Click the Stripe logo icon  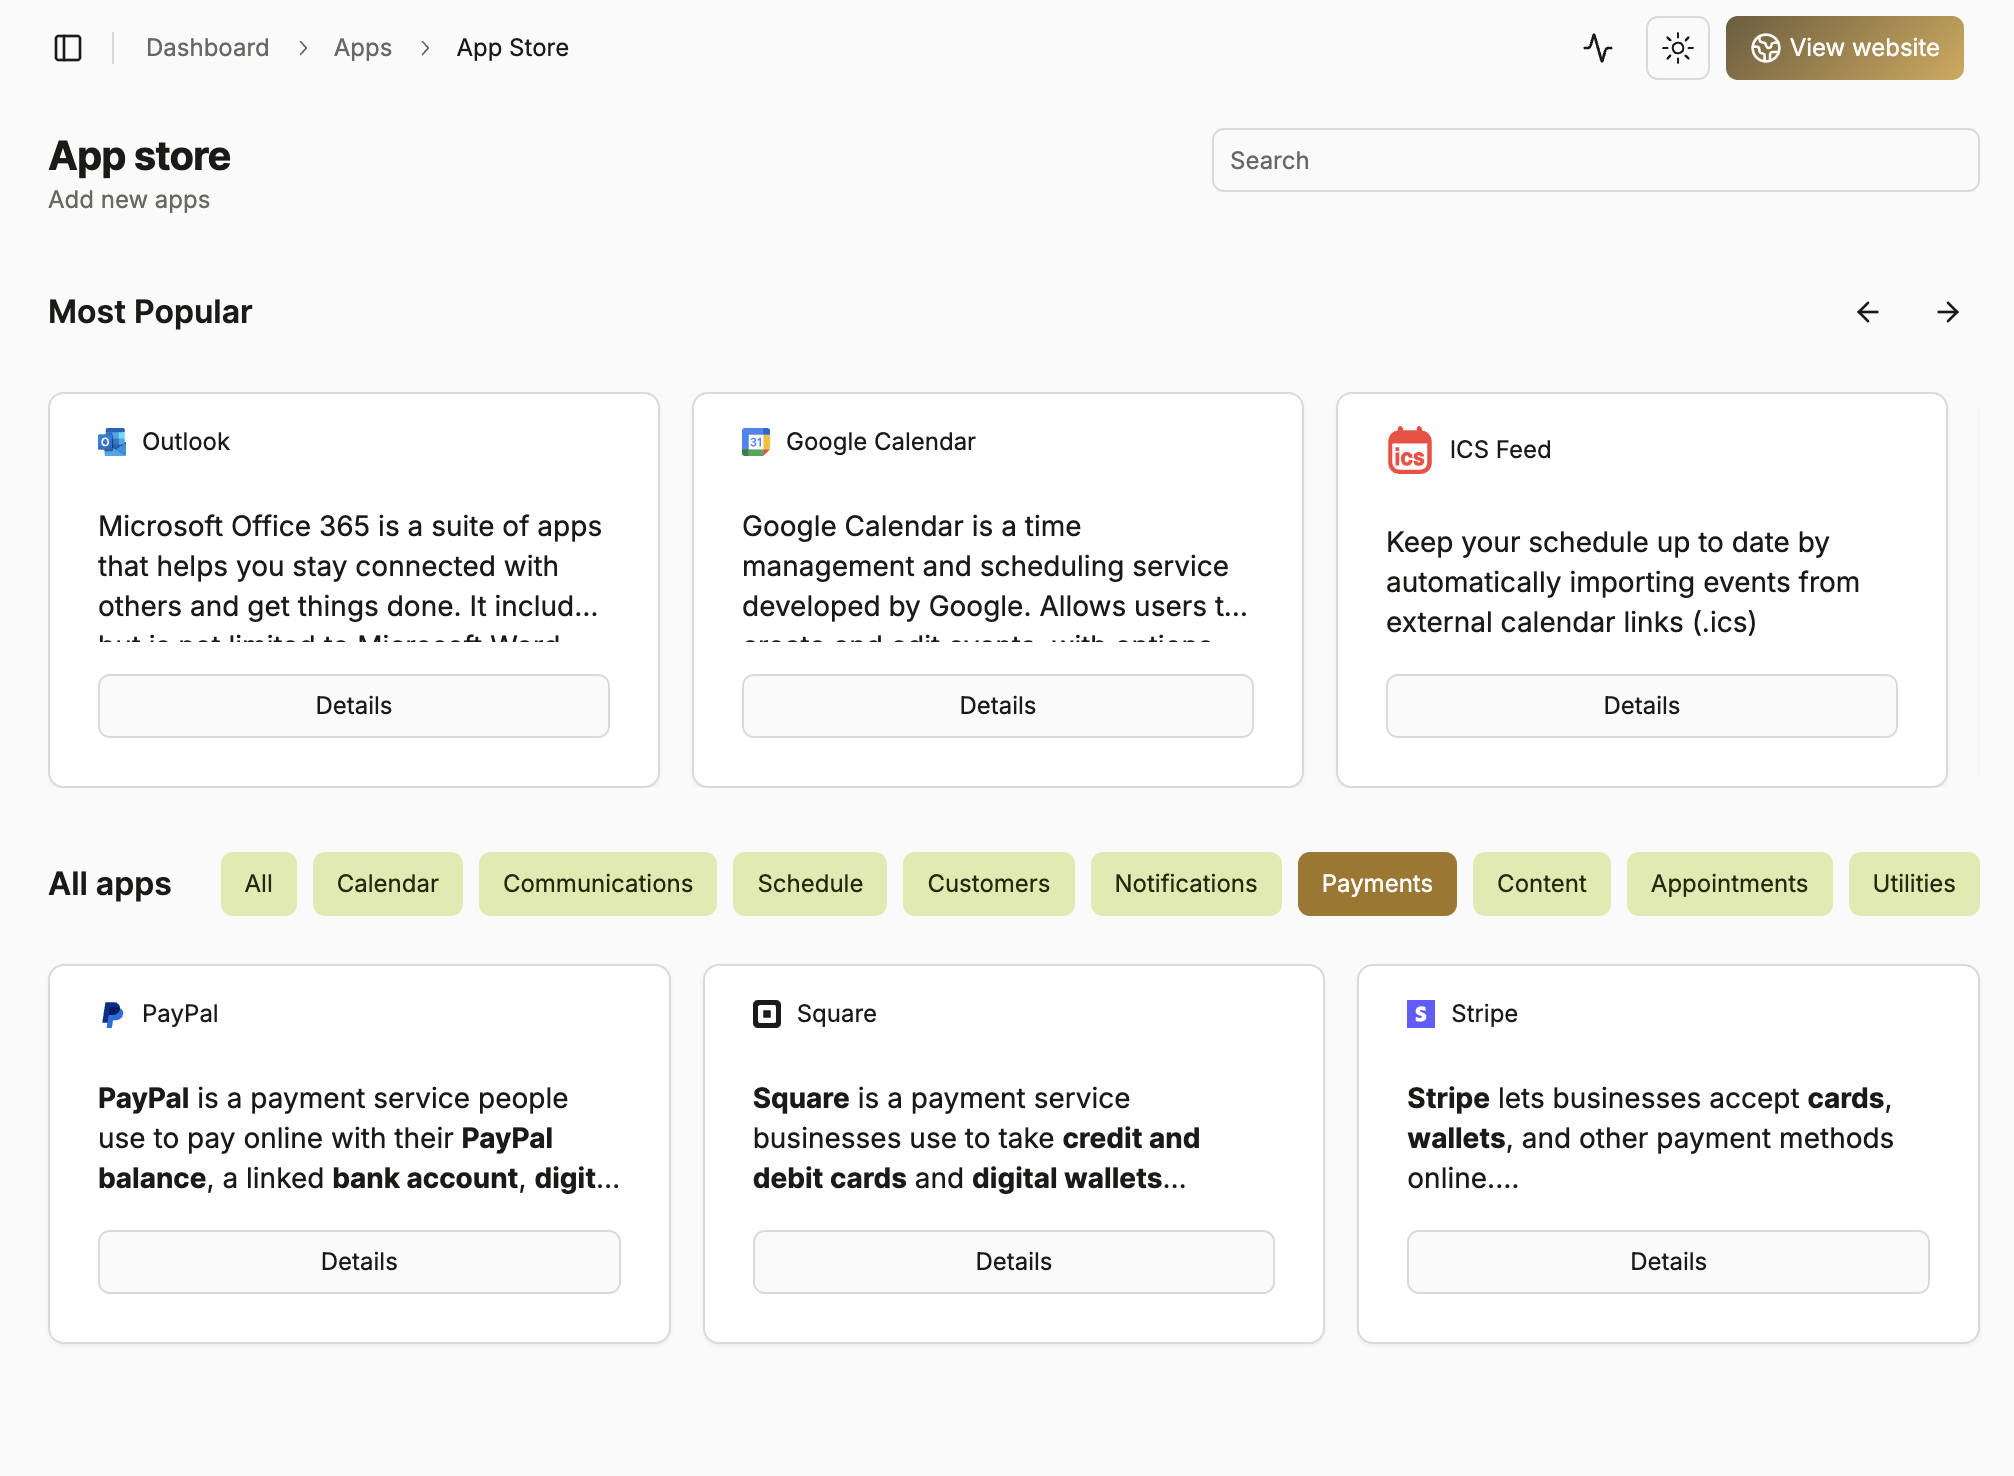point(1421,1014)
